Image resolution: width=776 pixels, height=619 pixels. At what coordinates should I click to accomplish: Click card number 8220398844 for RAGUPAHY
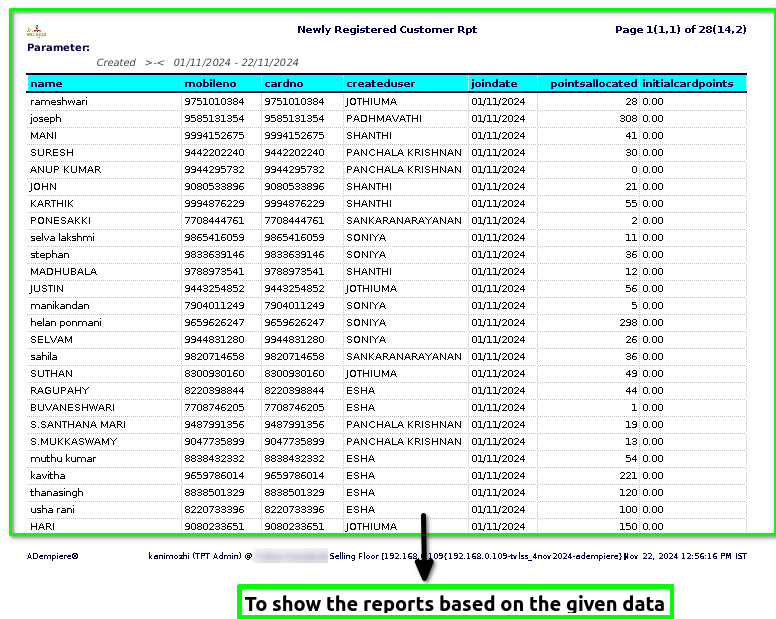pos(294,390)
